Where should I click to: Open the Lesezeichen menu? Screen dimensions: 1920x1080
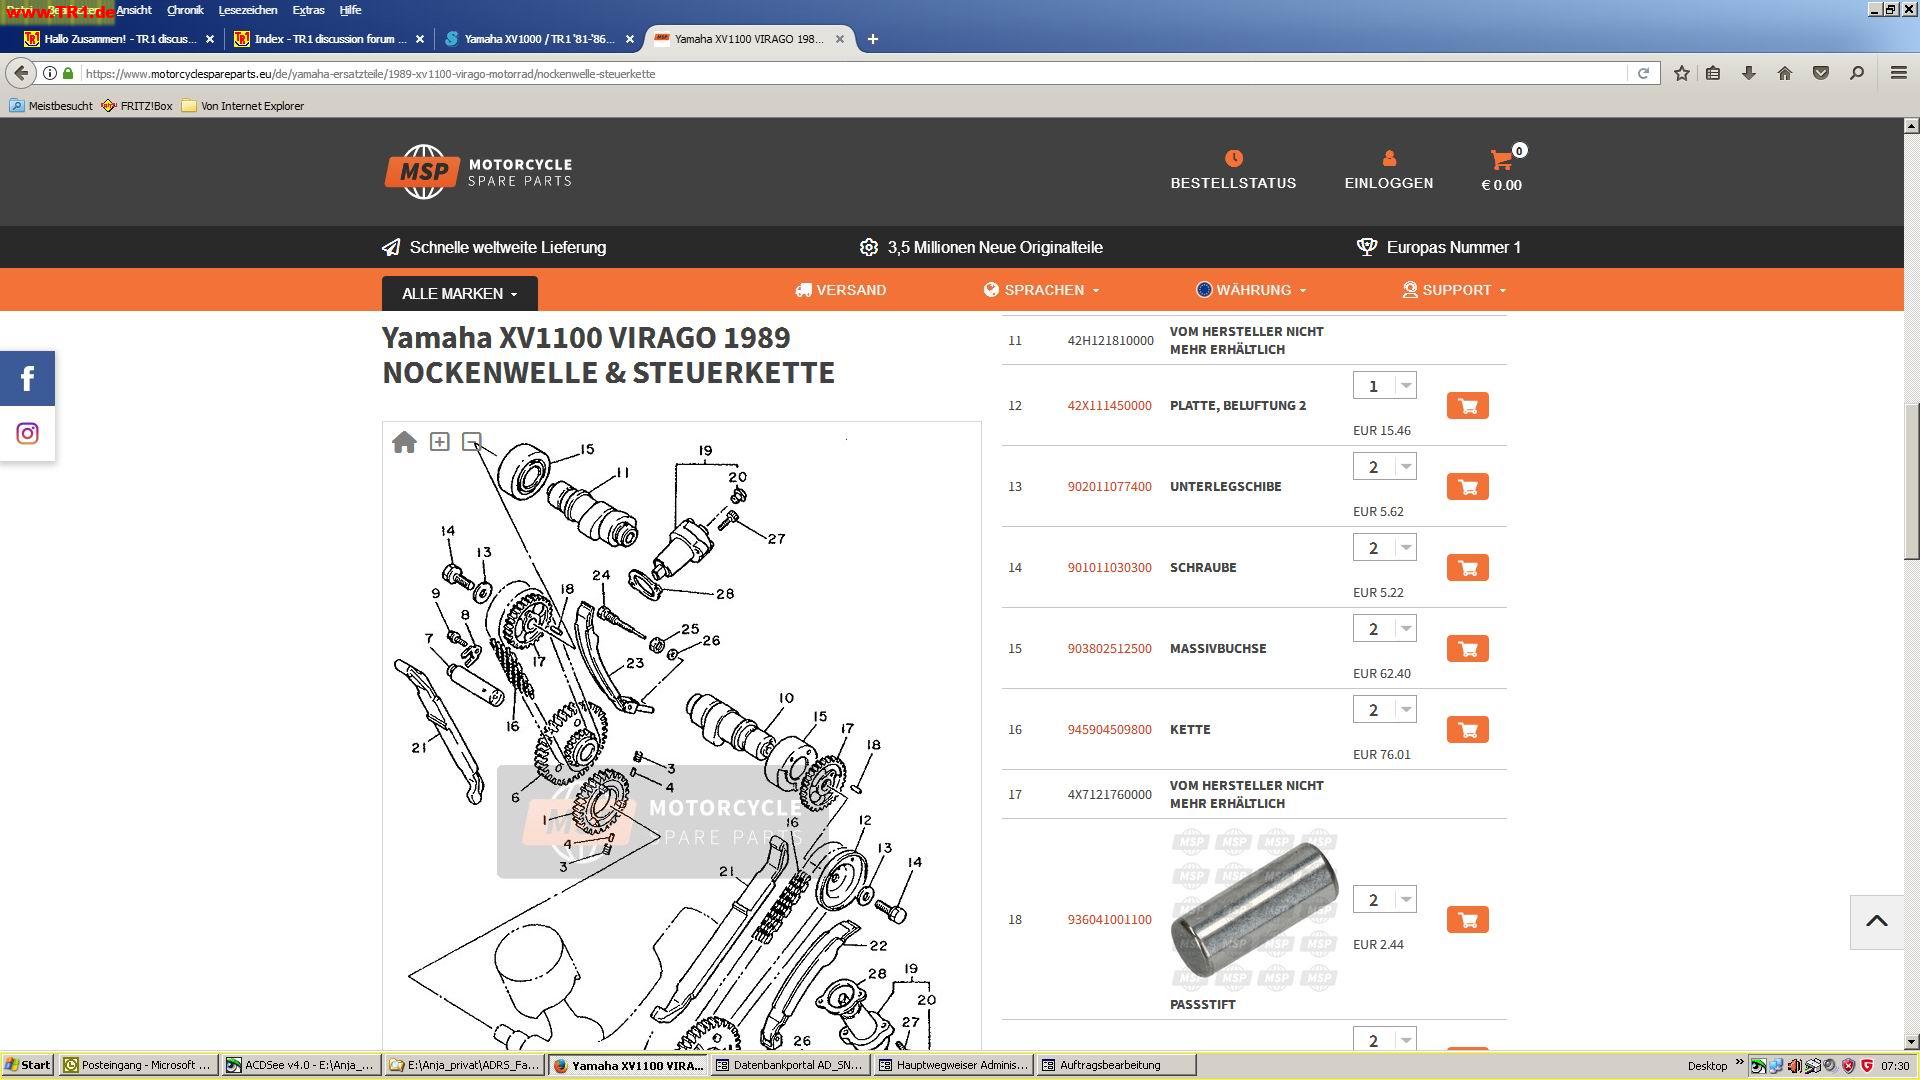[248, 10]
